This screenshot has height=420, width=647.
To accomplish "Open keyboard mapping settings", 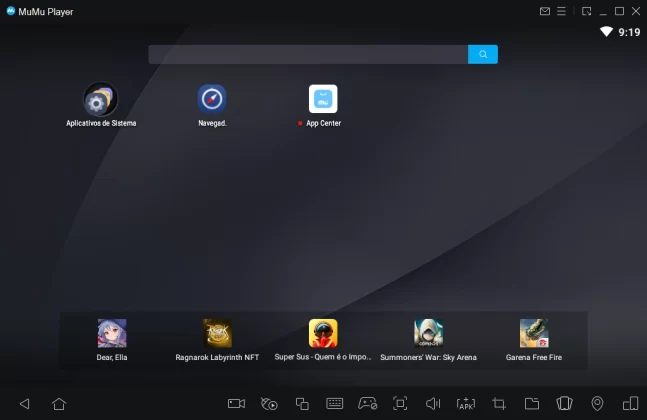I will (335, 404).
